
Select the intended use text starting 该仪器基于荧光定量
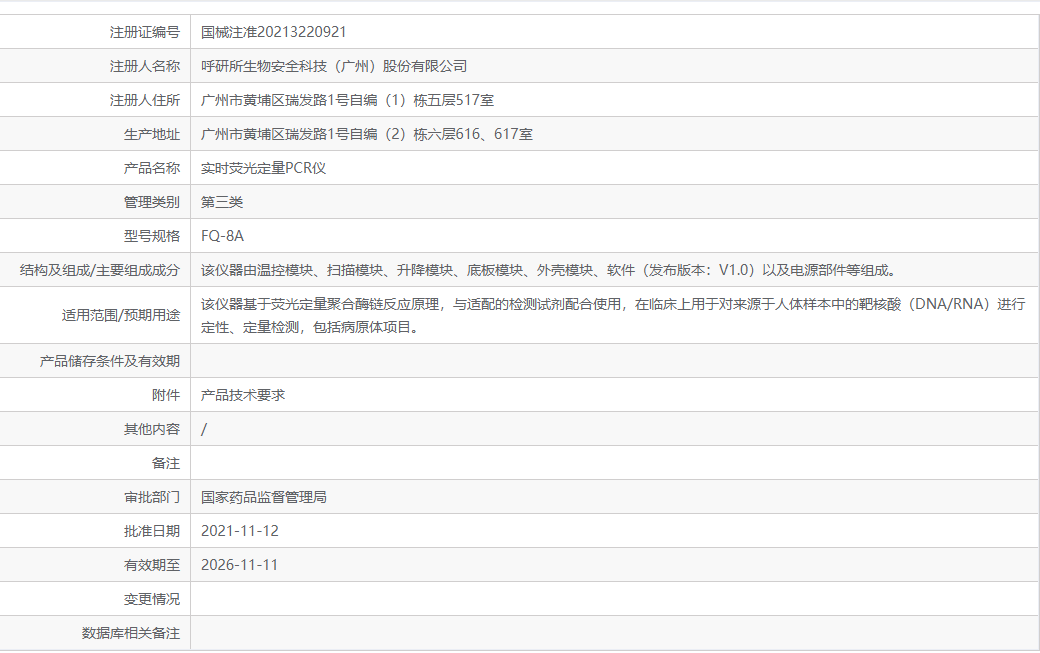[x=613, y=316]
